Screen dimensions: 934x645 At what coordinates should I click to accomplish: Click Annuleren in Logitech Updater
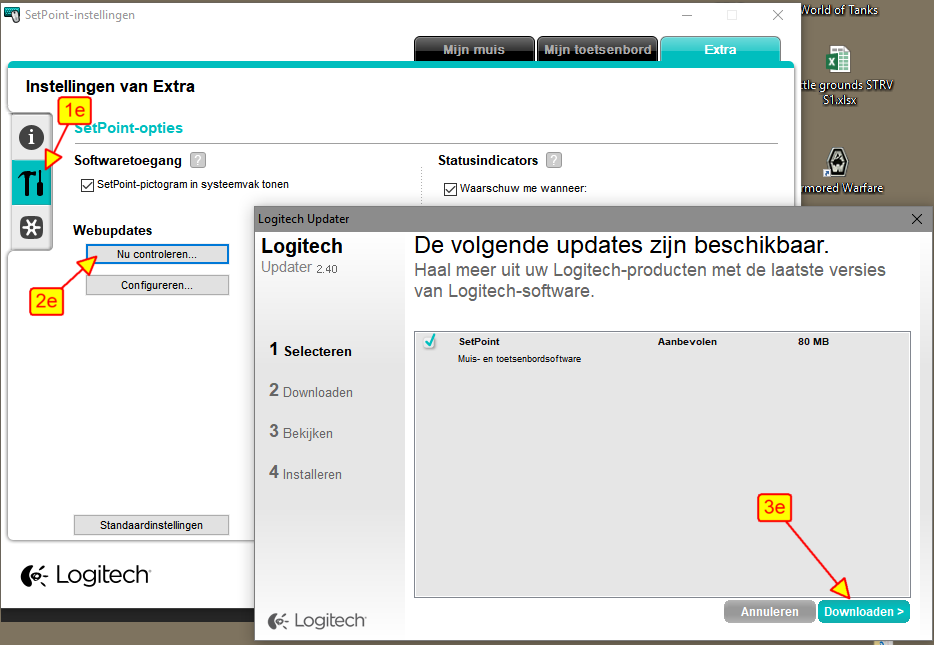pyautogui.click(x=770, y=612)
